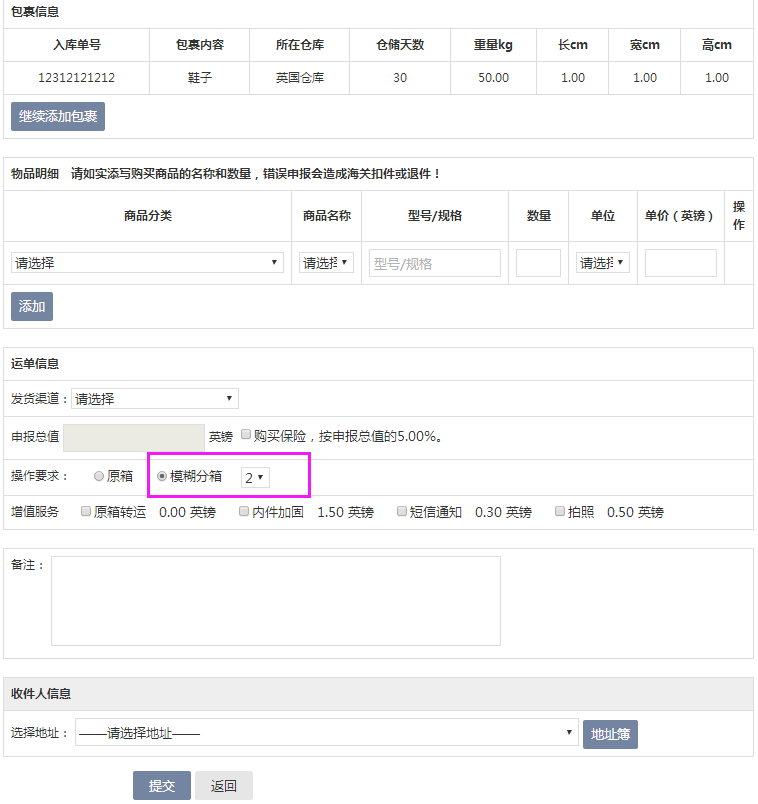758x804 pixels.
Task: Toggle the 拍照 checkbox
Action: [x=560, y=511]
